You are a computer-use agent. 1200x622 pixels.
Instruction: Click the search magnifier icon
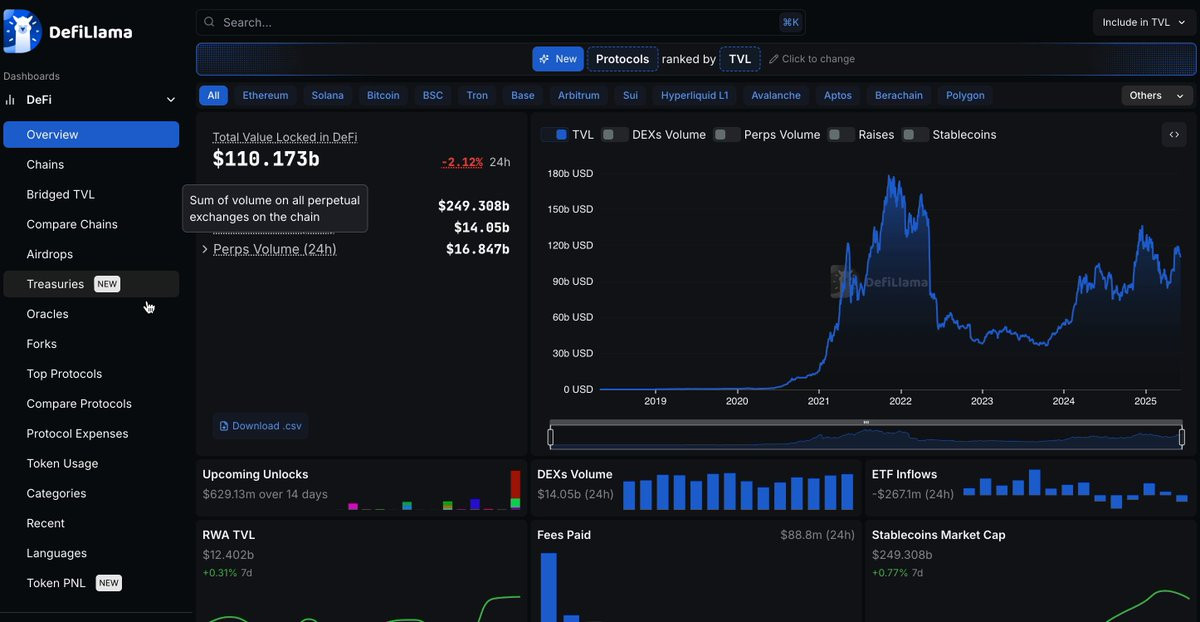click(x=209, y=22)
